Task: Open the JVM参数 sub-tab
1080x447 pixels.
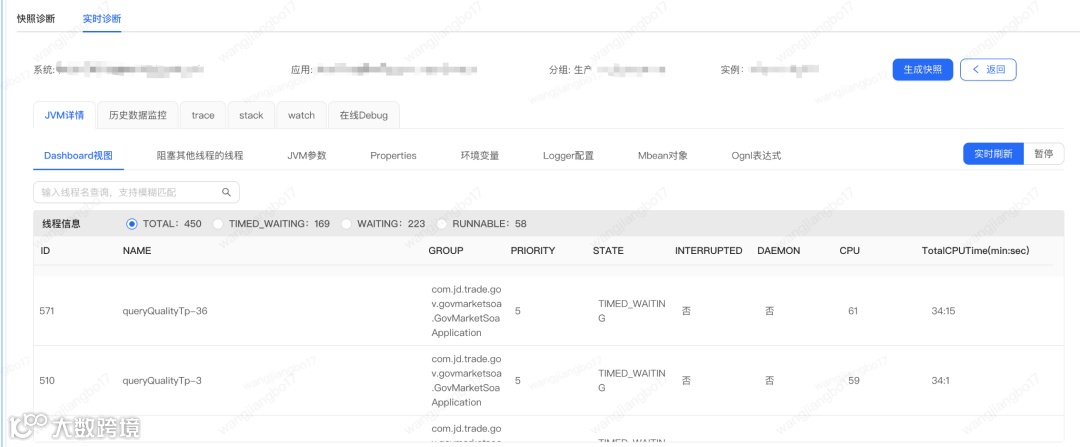Action: tap(307, 156)
